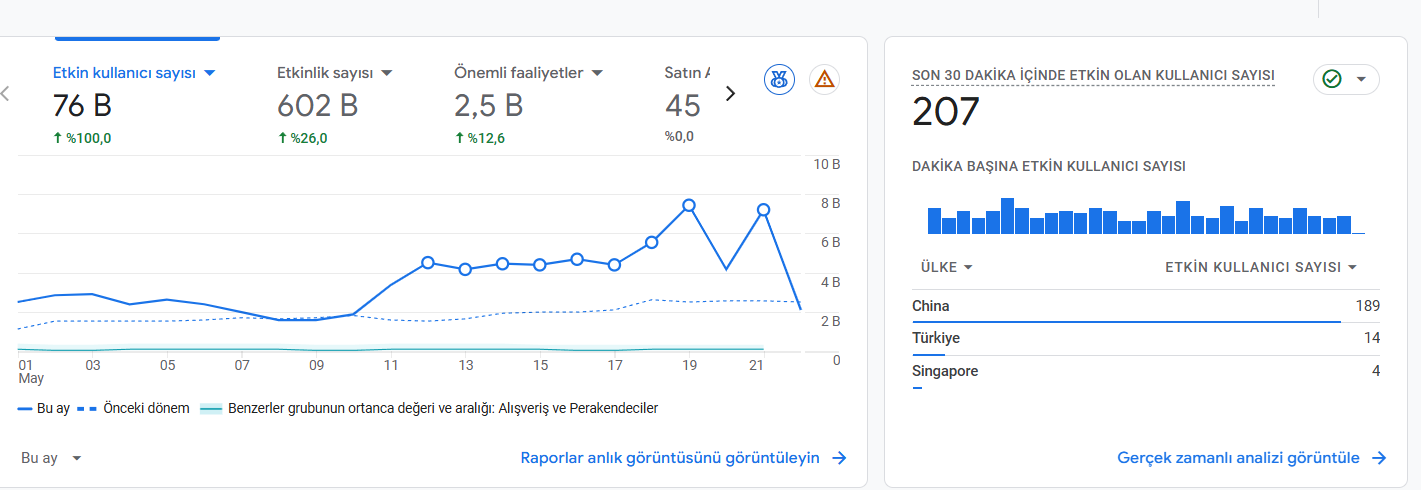Click the %100,0 increase indicator
Screen dimensions: 1421x490
(82, 138)
